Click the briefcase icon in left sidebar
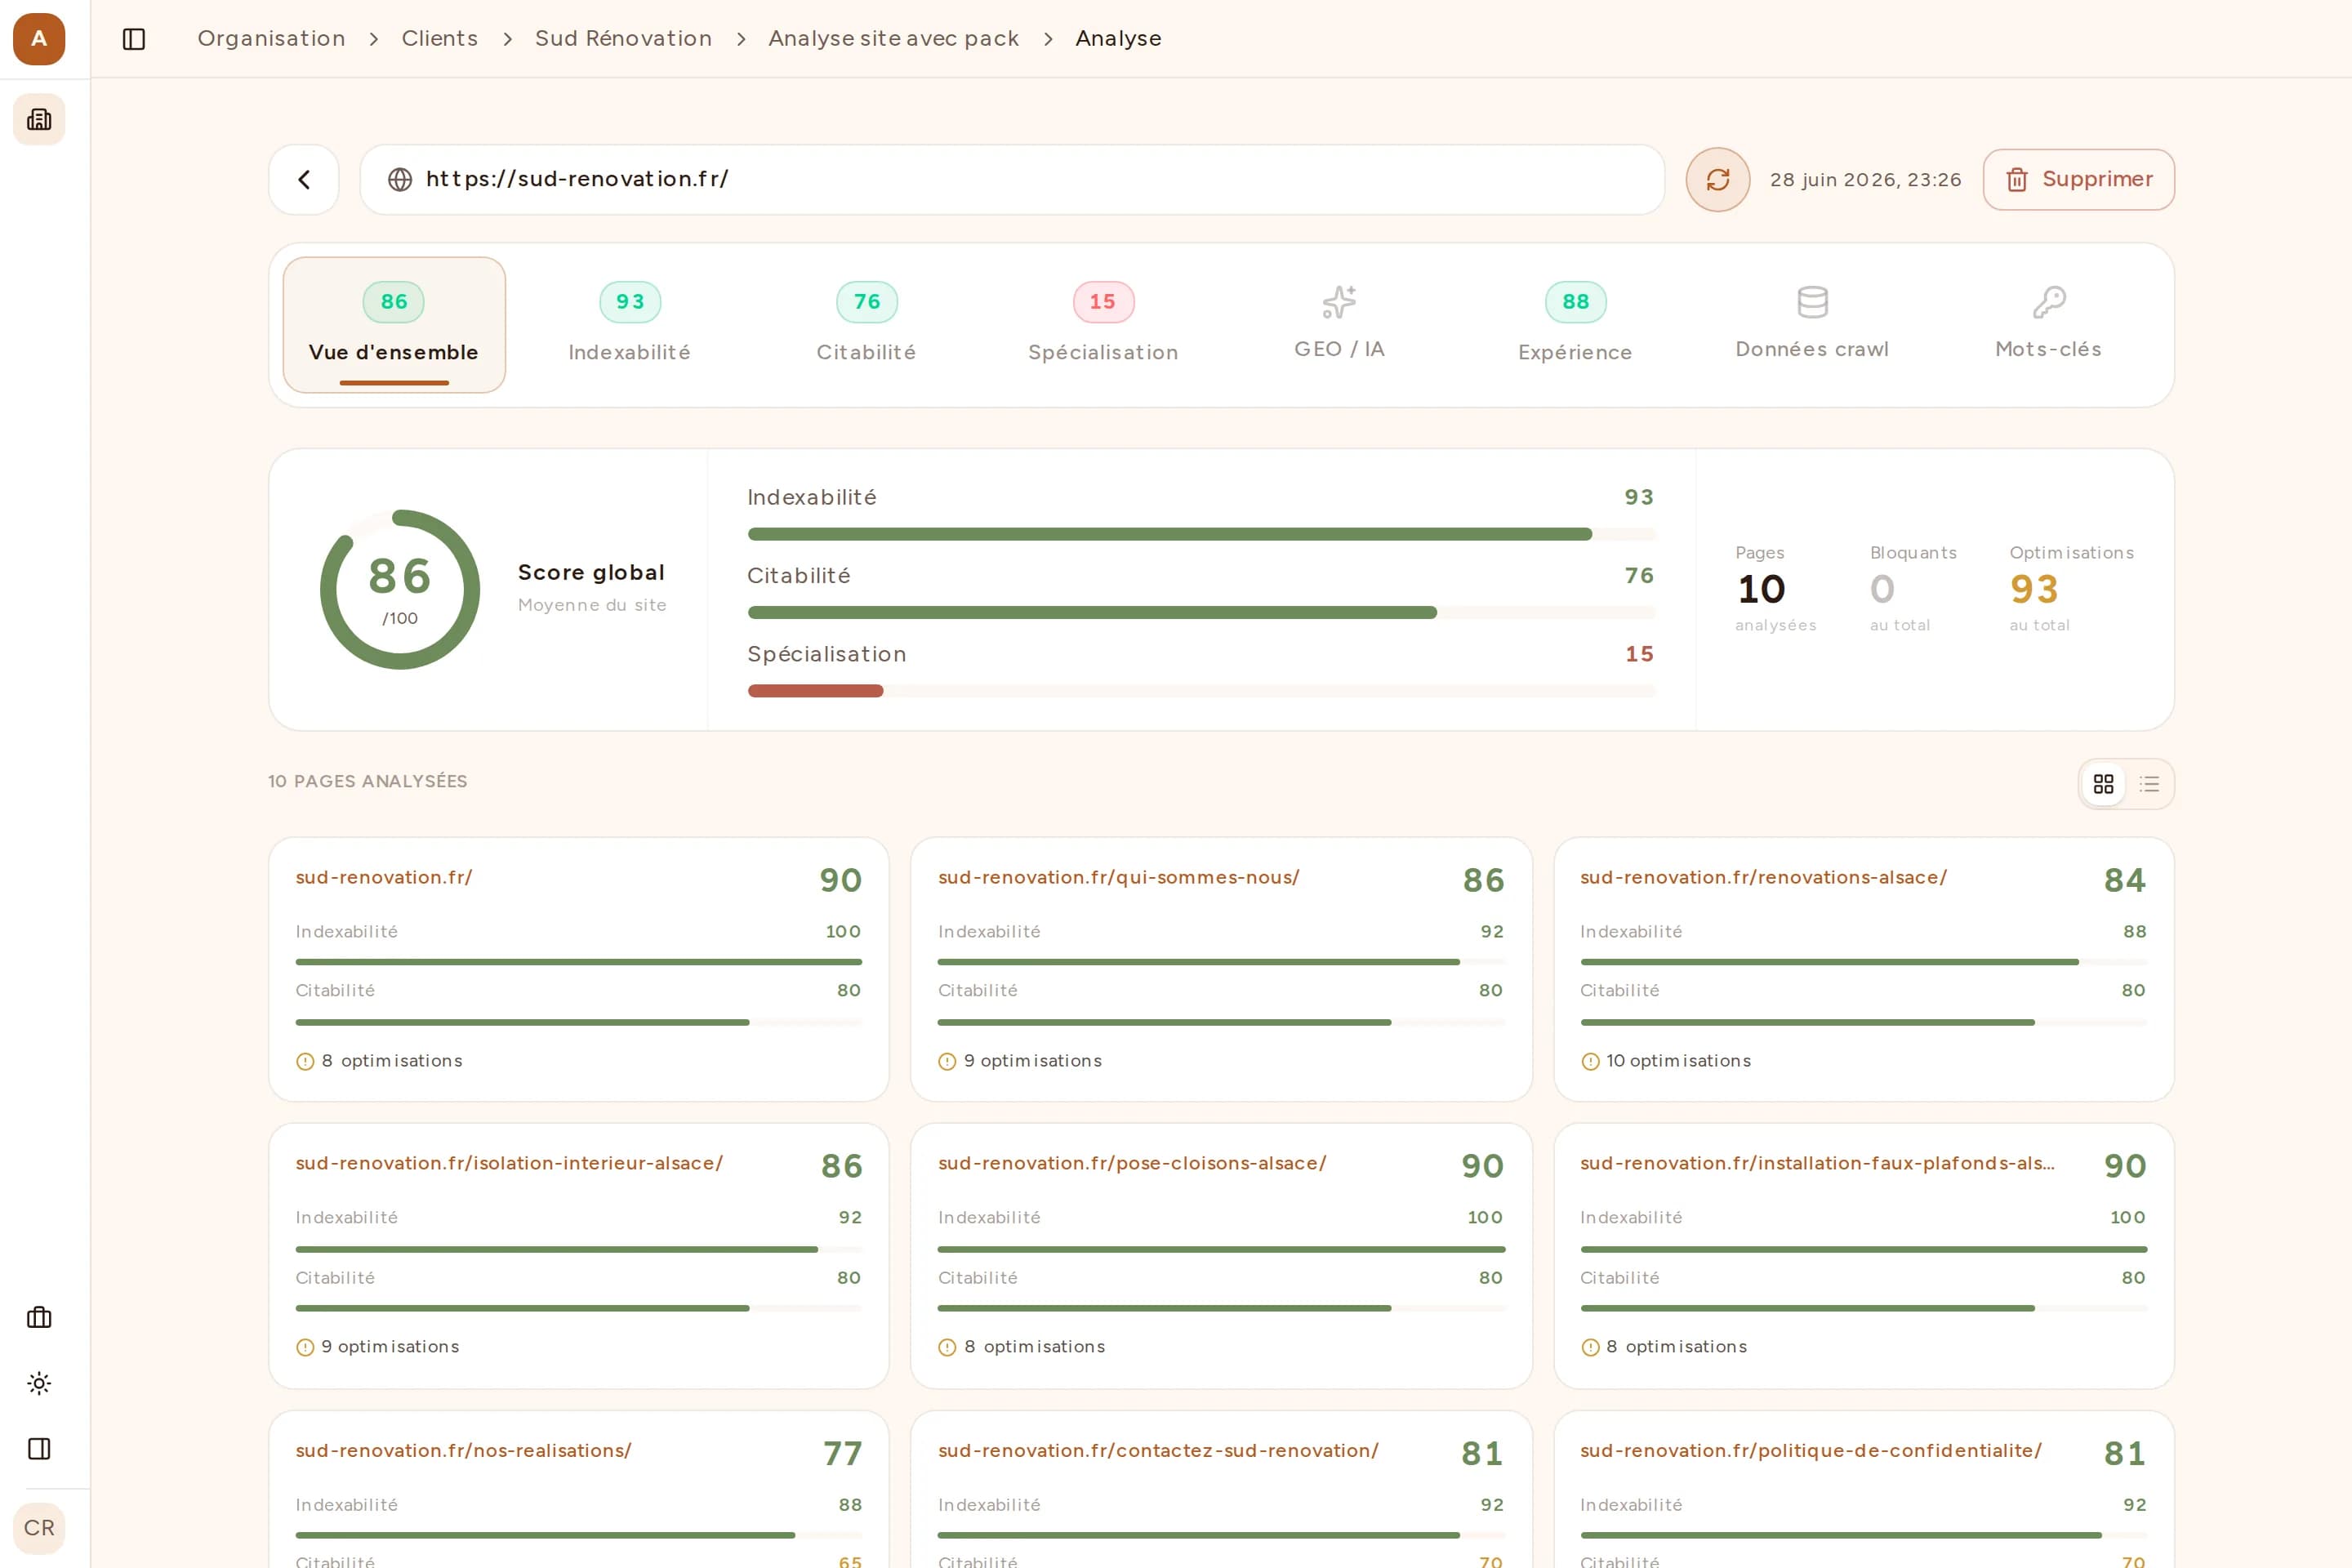Image resolution: width=2352 pixels, height=1568 pixels. point(39,1317)
